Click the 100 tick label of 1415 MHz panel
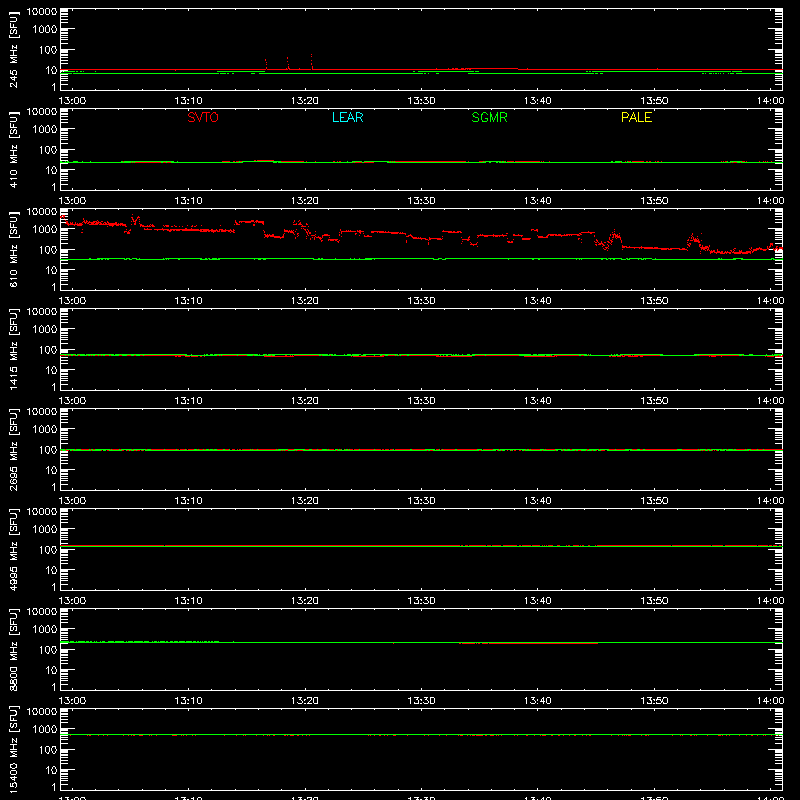Screen dimensions: 800x800 coord(48,349)
